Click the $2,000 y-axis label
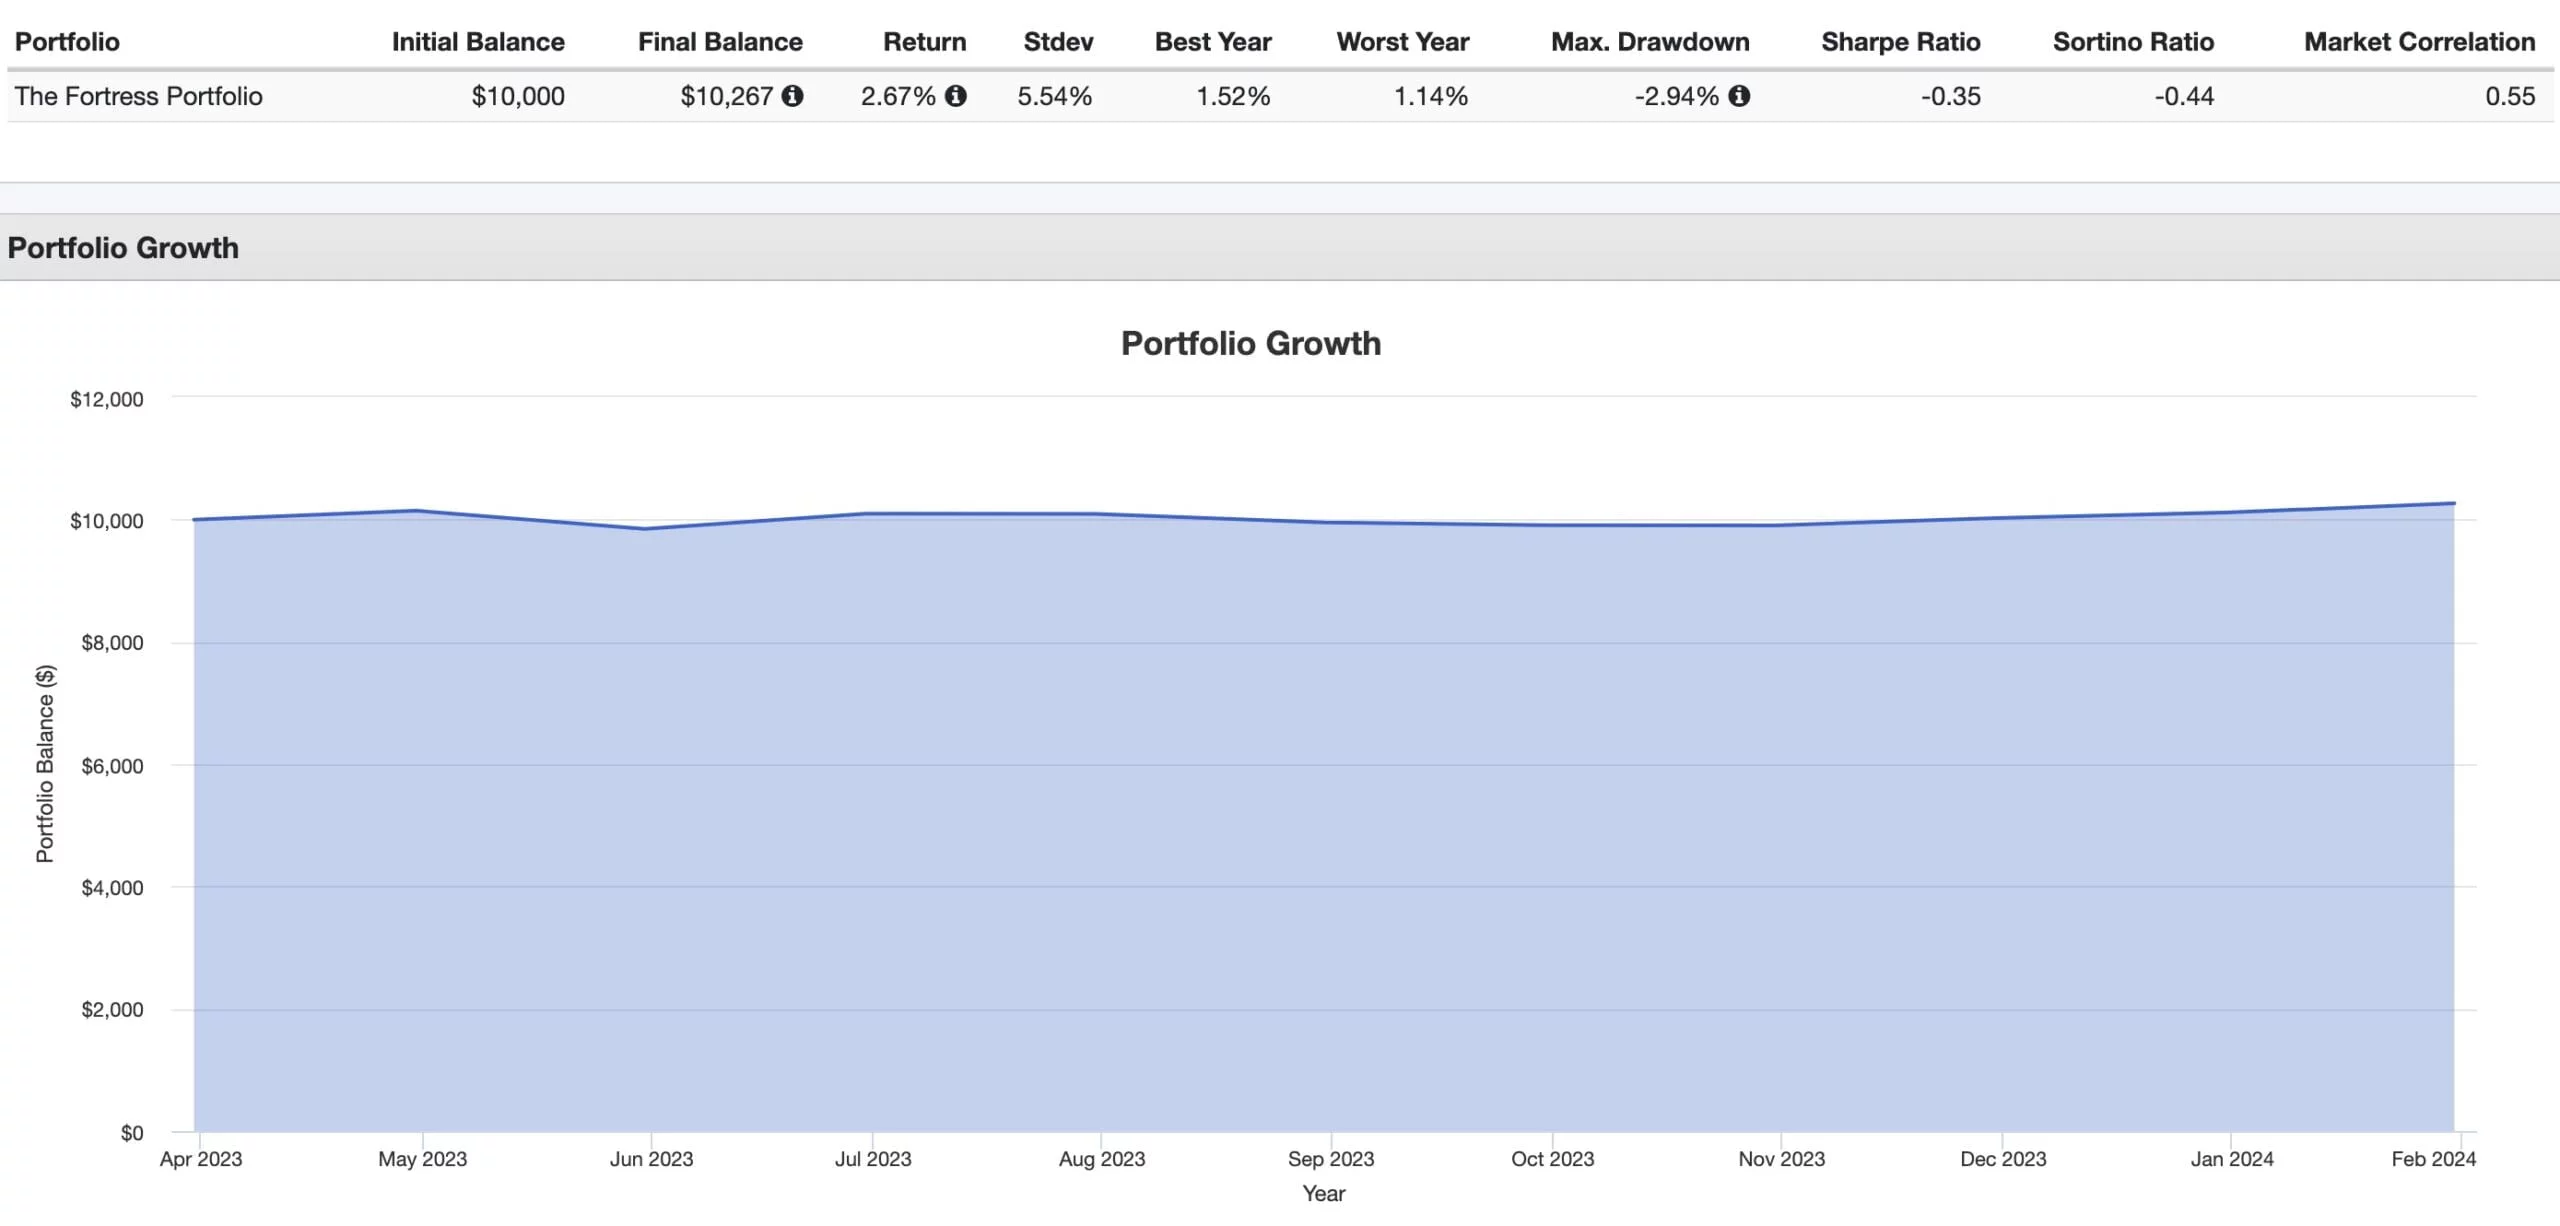This screenshot has height=1226, width=2560. pyautogui.click(x=112, y=1010)
